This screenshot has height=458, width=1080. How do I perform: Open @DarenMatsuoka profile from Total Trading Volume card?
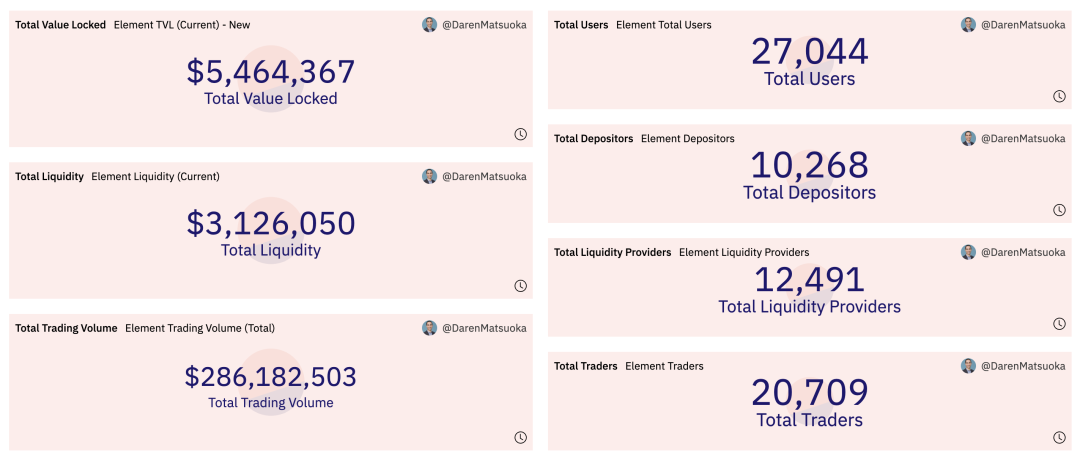coord(484,328)
